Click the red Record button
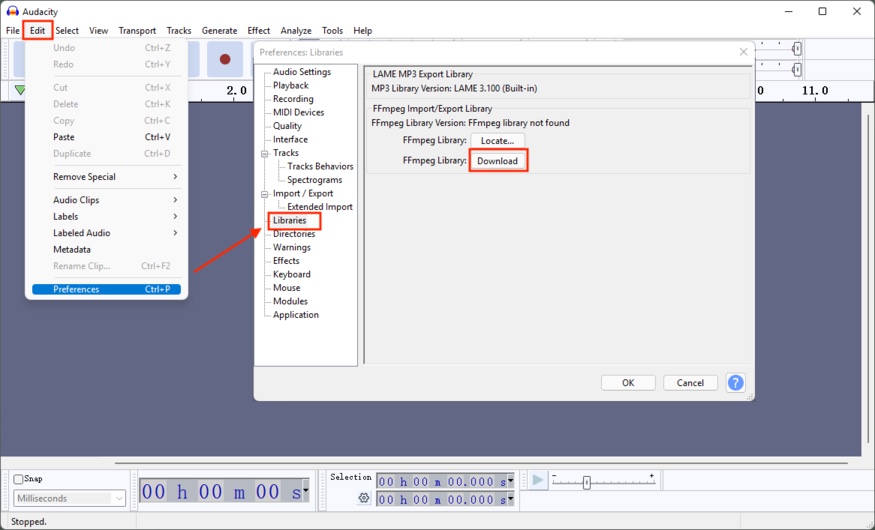This screenshot has height=530, width=875. point(225,59)
